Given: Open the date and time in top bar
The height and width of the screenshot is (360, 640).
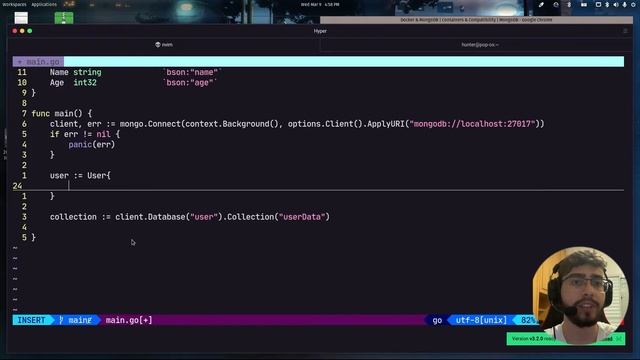Looking at the screenshot, I should (x=320, y=4).
